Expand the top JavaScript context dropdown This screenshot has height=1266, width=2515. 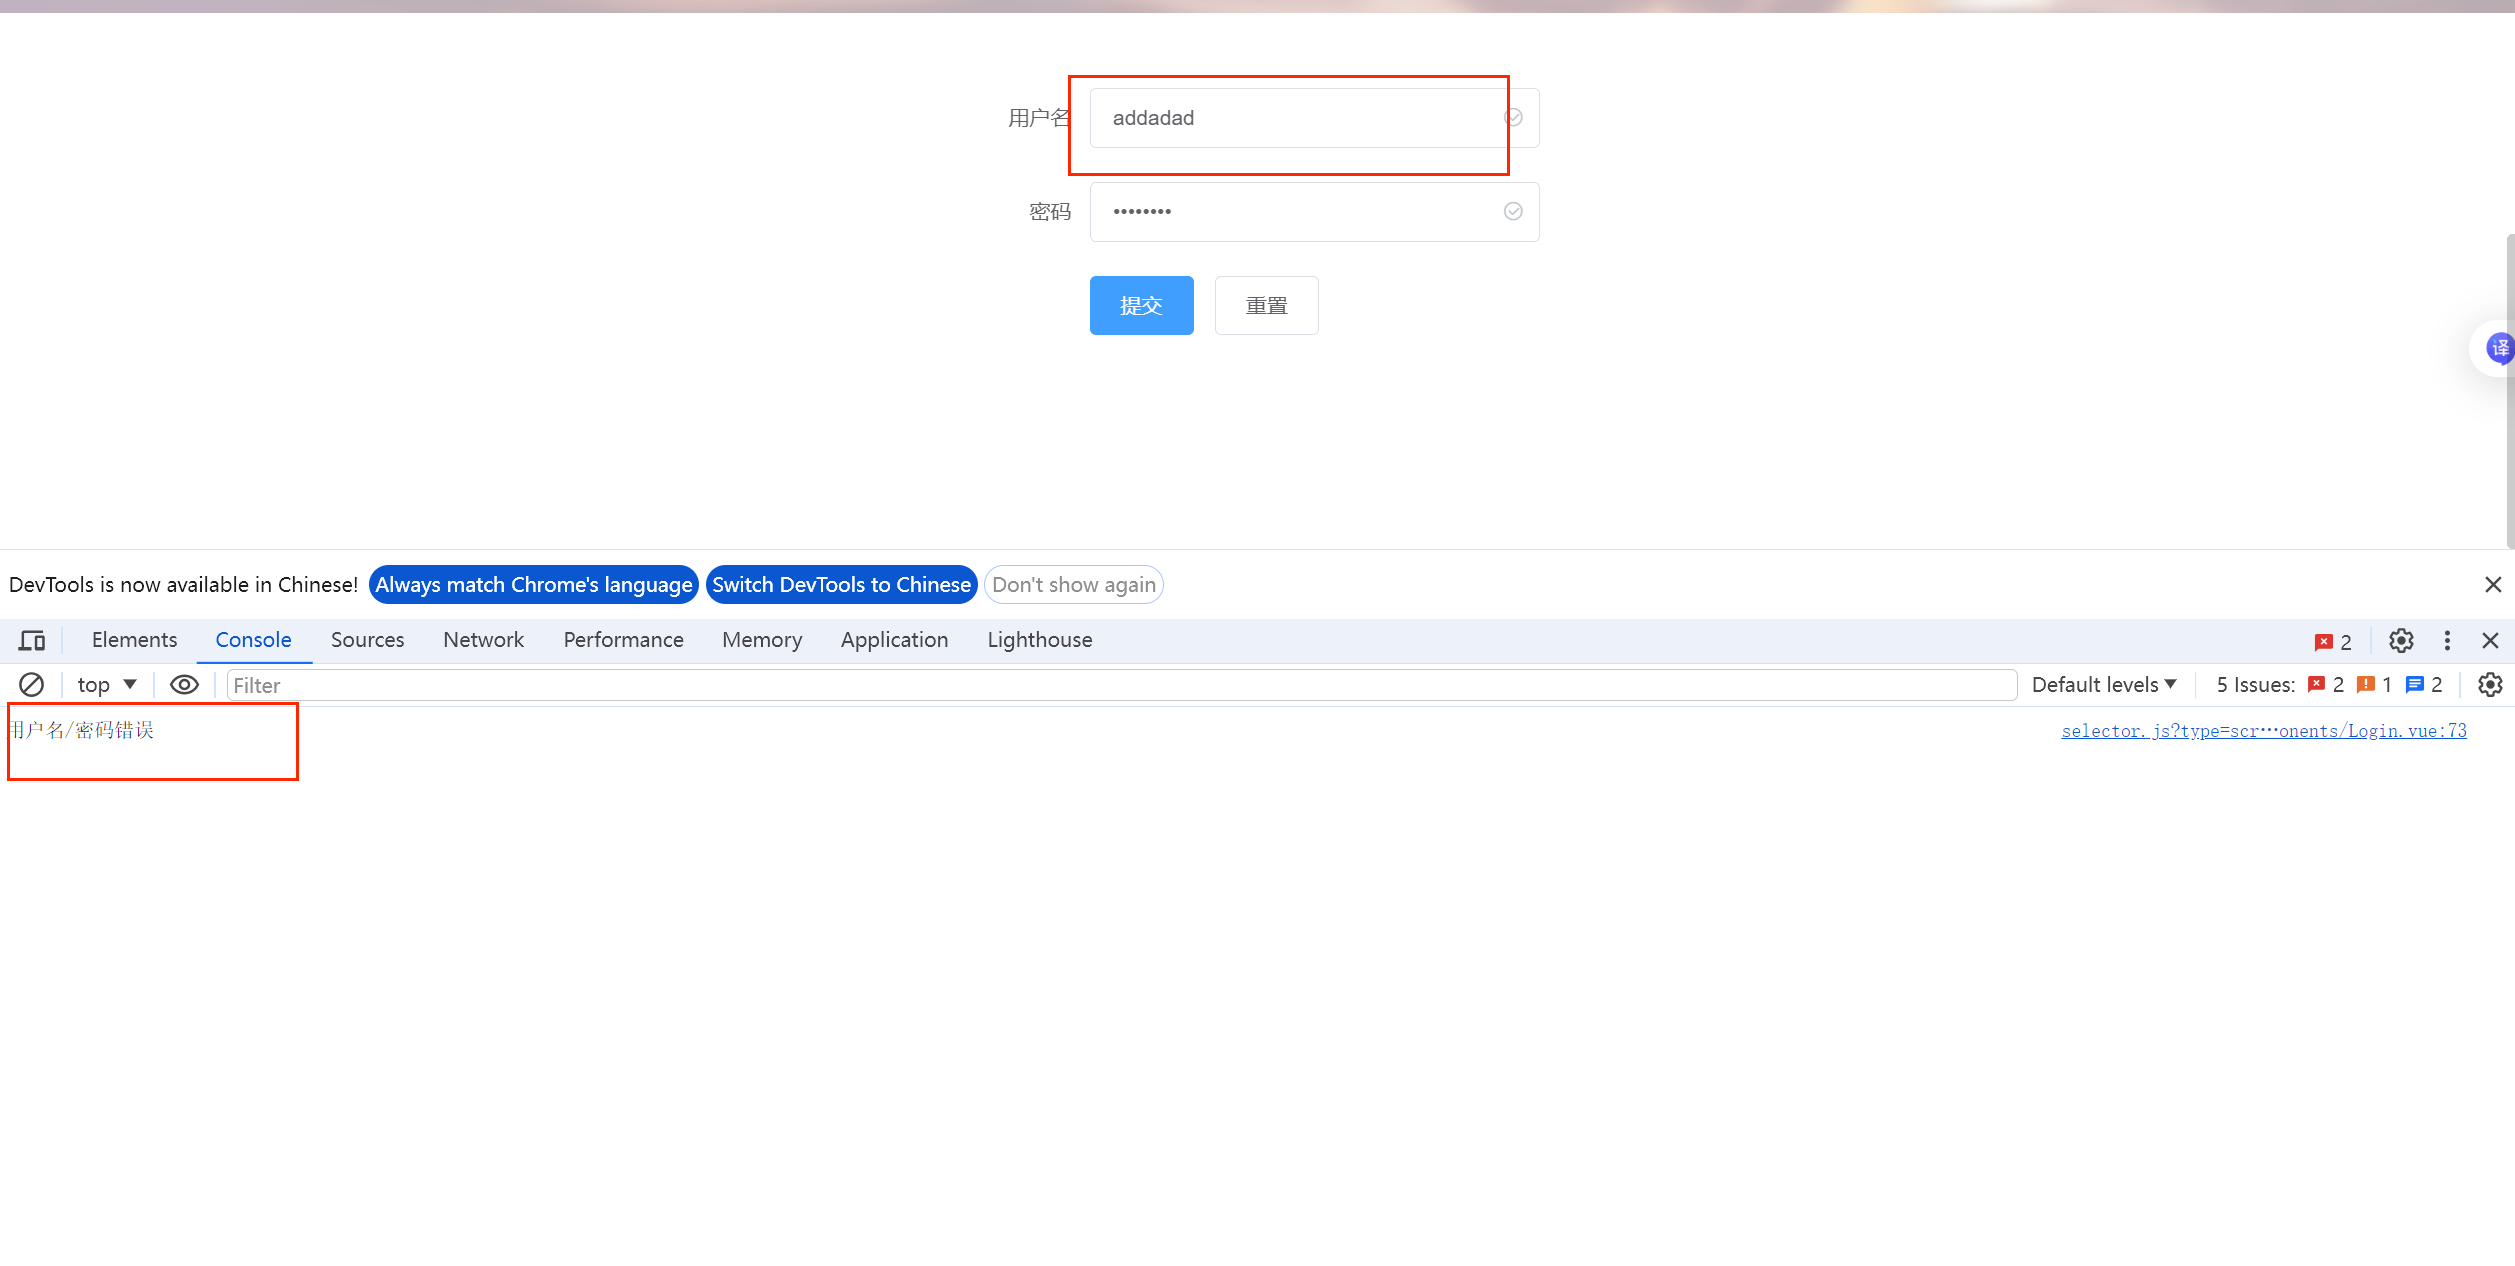click(x=107, y=685)
